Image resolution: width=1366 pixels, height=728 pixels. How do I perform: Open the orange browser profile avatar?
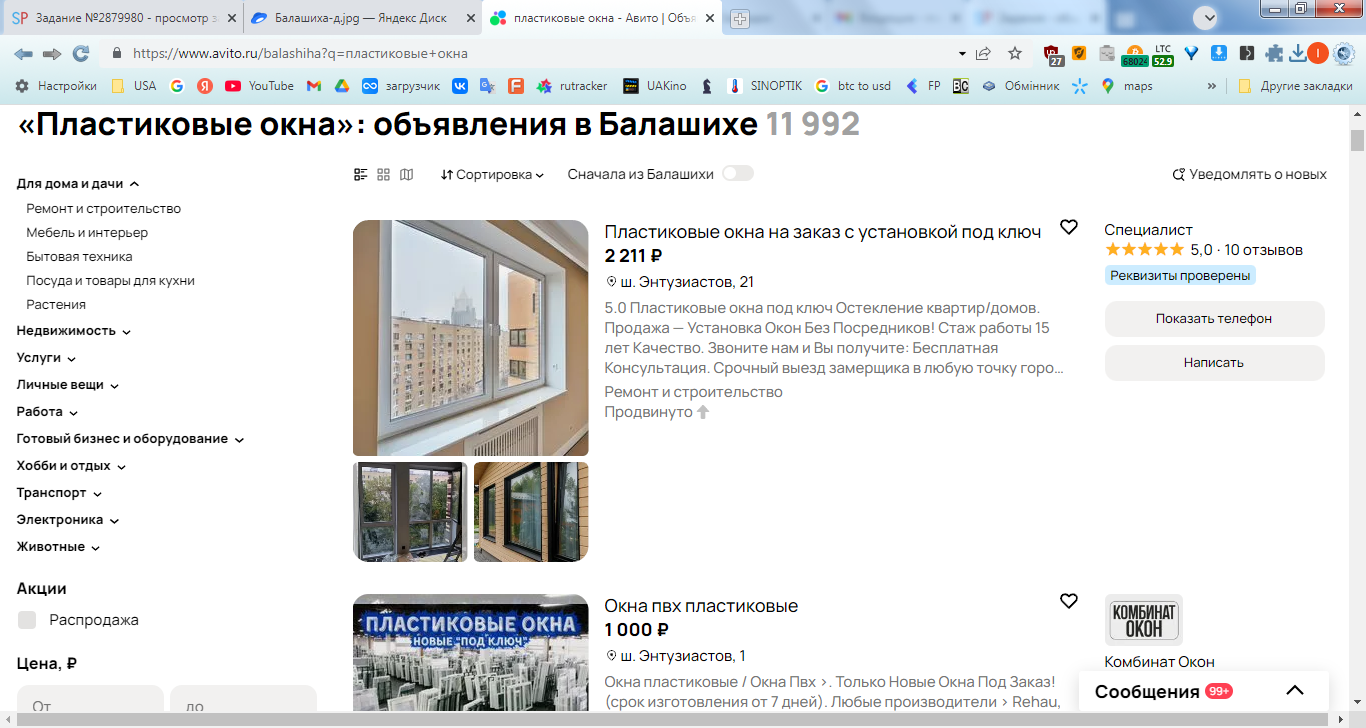click(1318, 53)
